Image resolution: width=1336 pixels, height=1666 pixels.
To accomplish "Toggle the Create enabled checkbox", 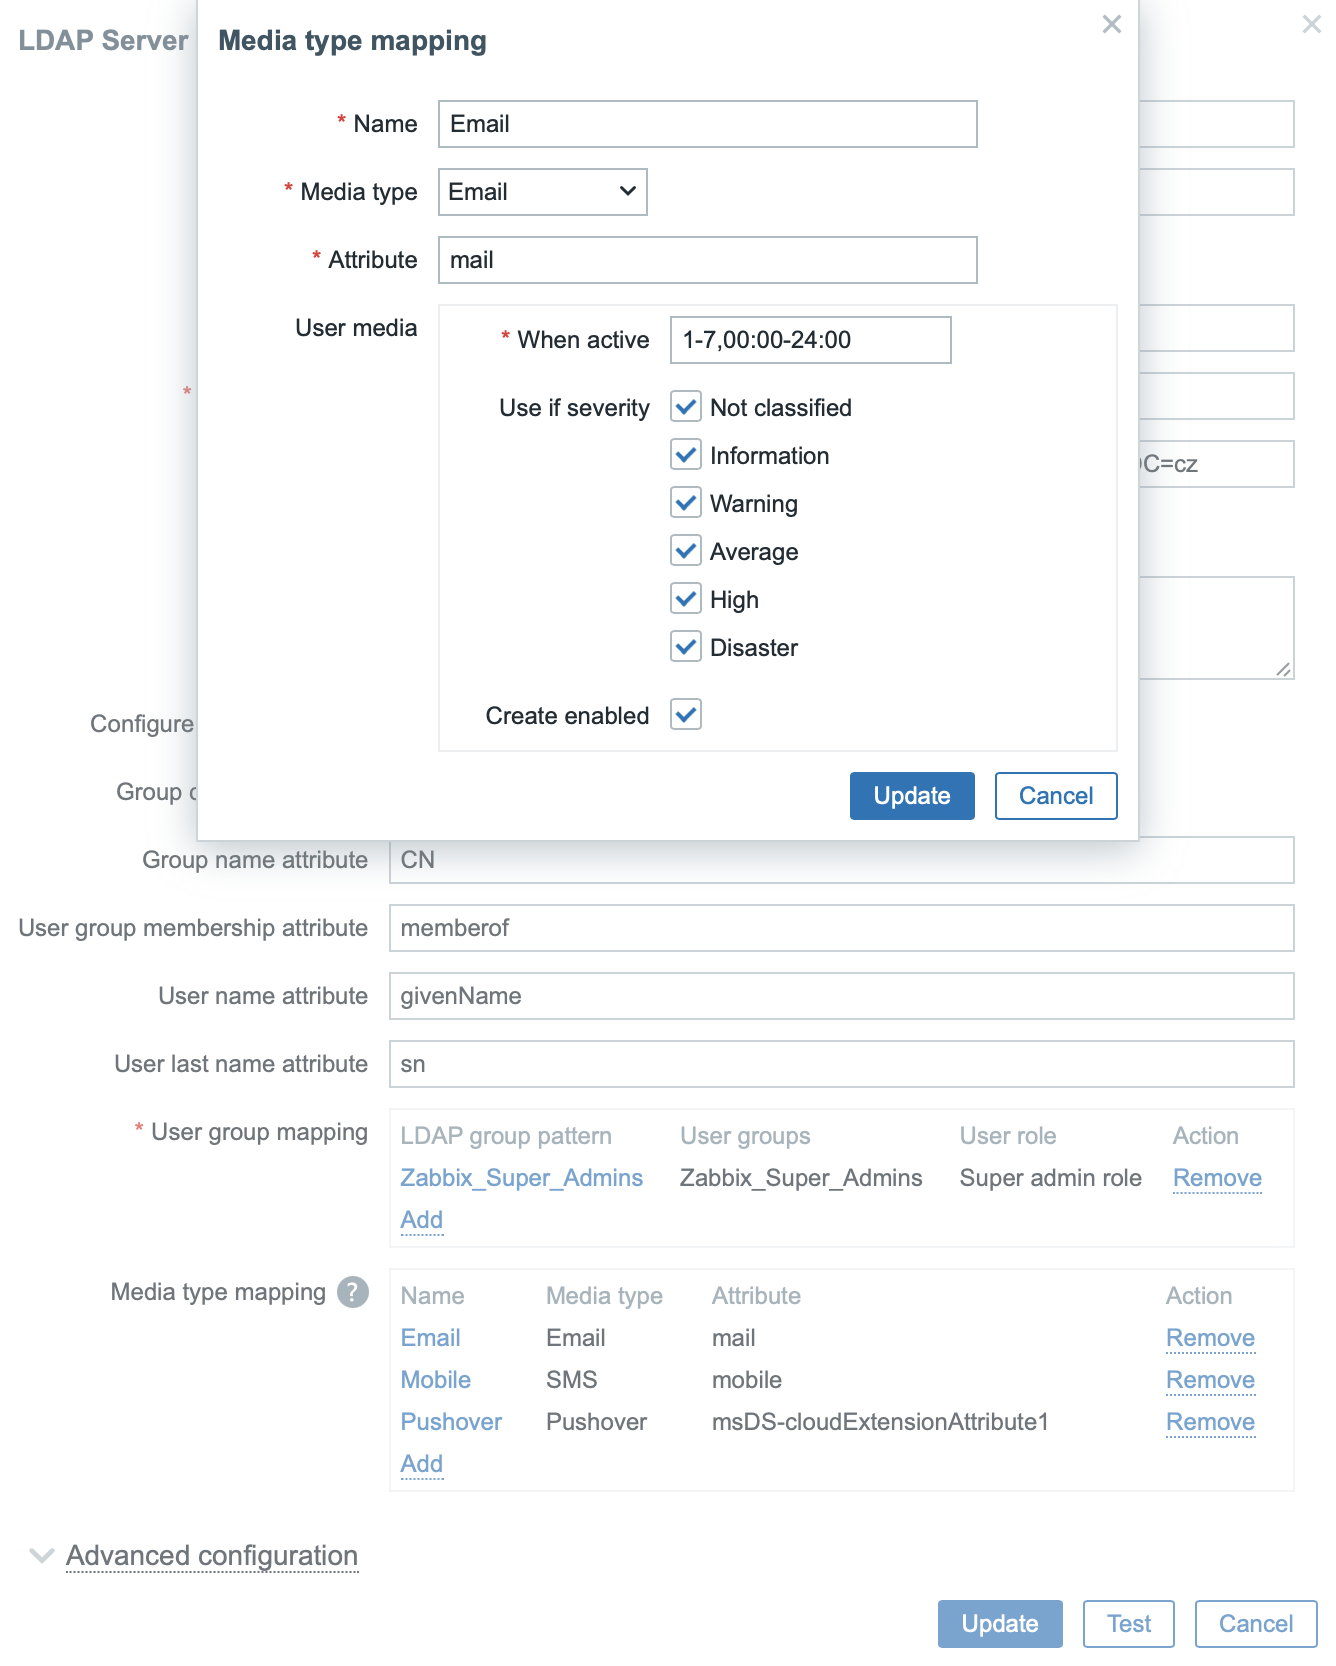I will click(686, 715).
